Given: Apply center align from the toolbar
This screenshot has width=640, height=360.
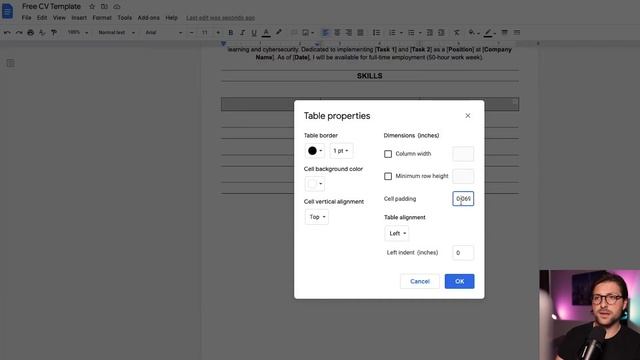Looking at the screenshot, I should [x=337, y=33].
